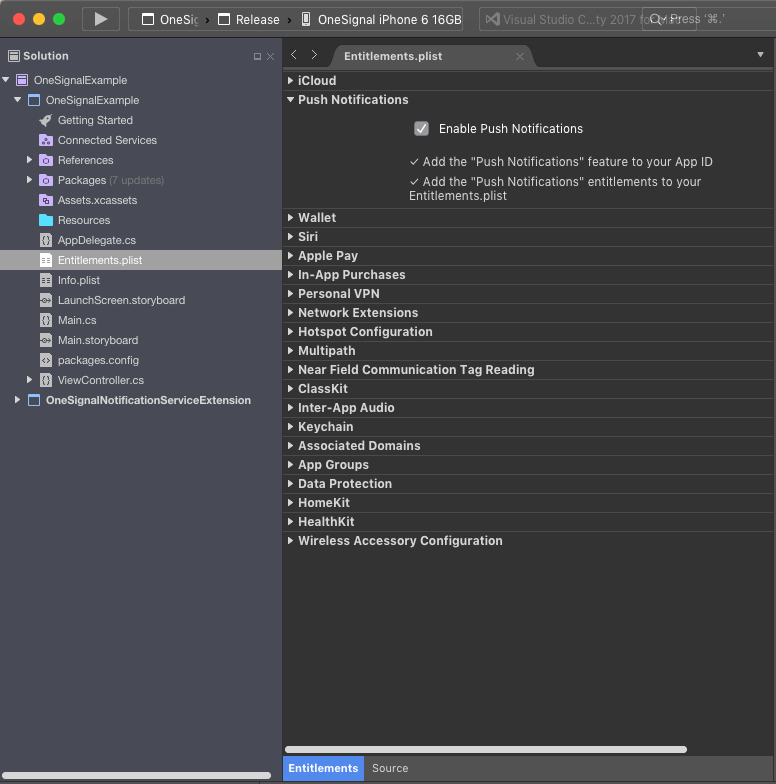Expand the Inter-App Audio section

[290, 408]
